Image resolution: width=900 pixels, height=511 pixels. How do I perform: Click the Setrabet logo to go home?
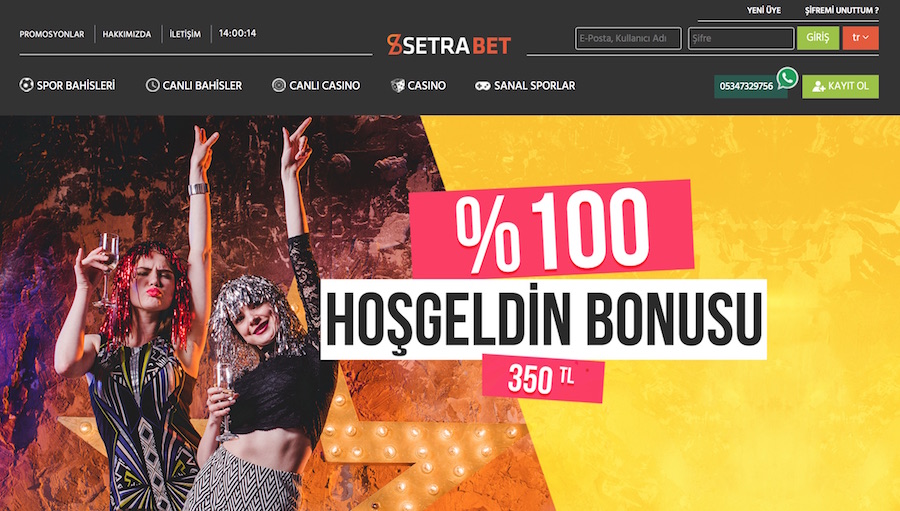pyautogui.click(x=448, y=45)
